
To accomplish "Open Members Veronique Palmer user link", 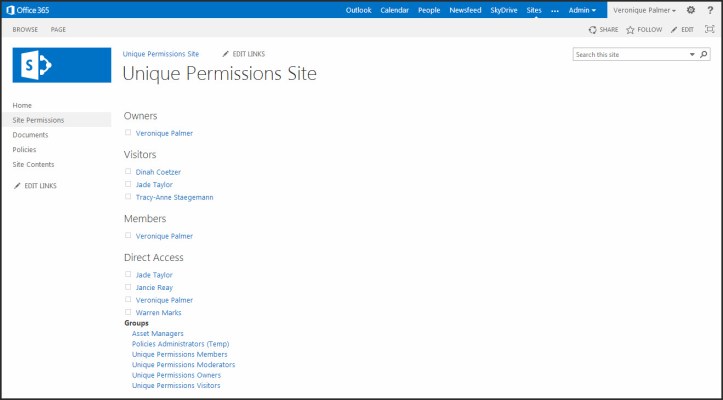I will pos(164,236).
